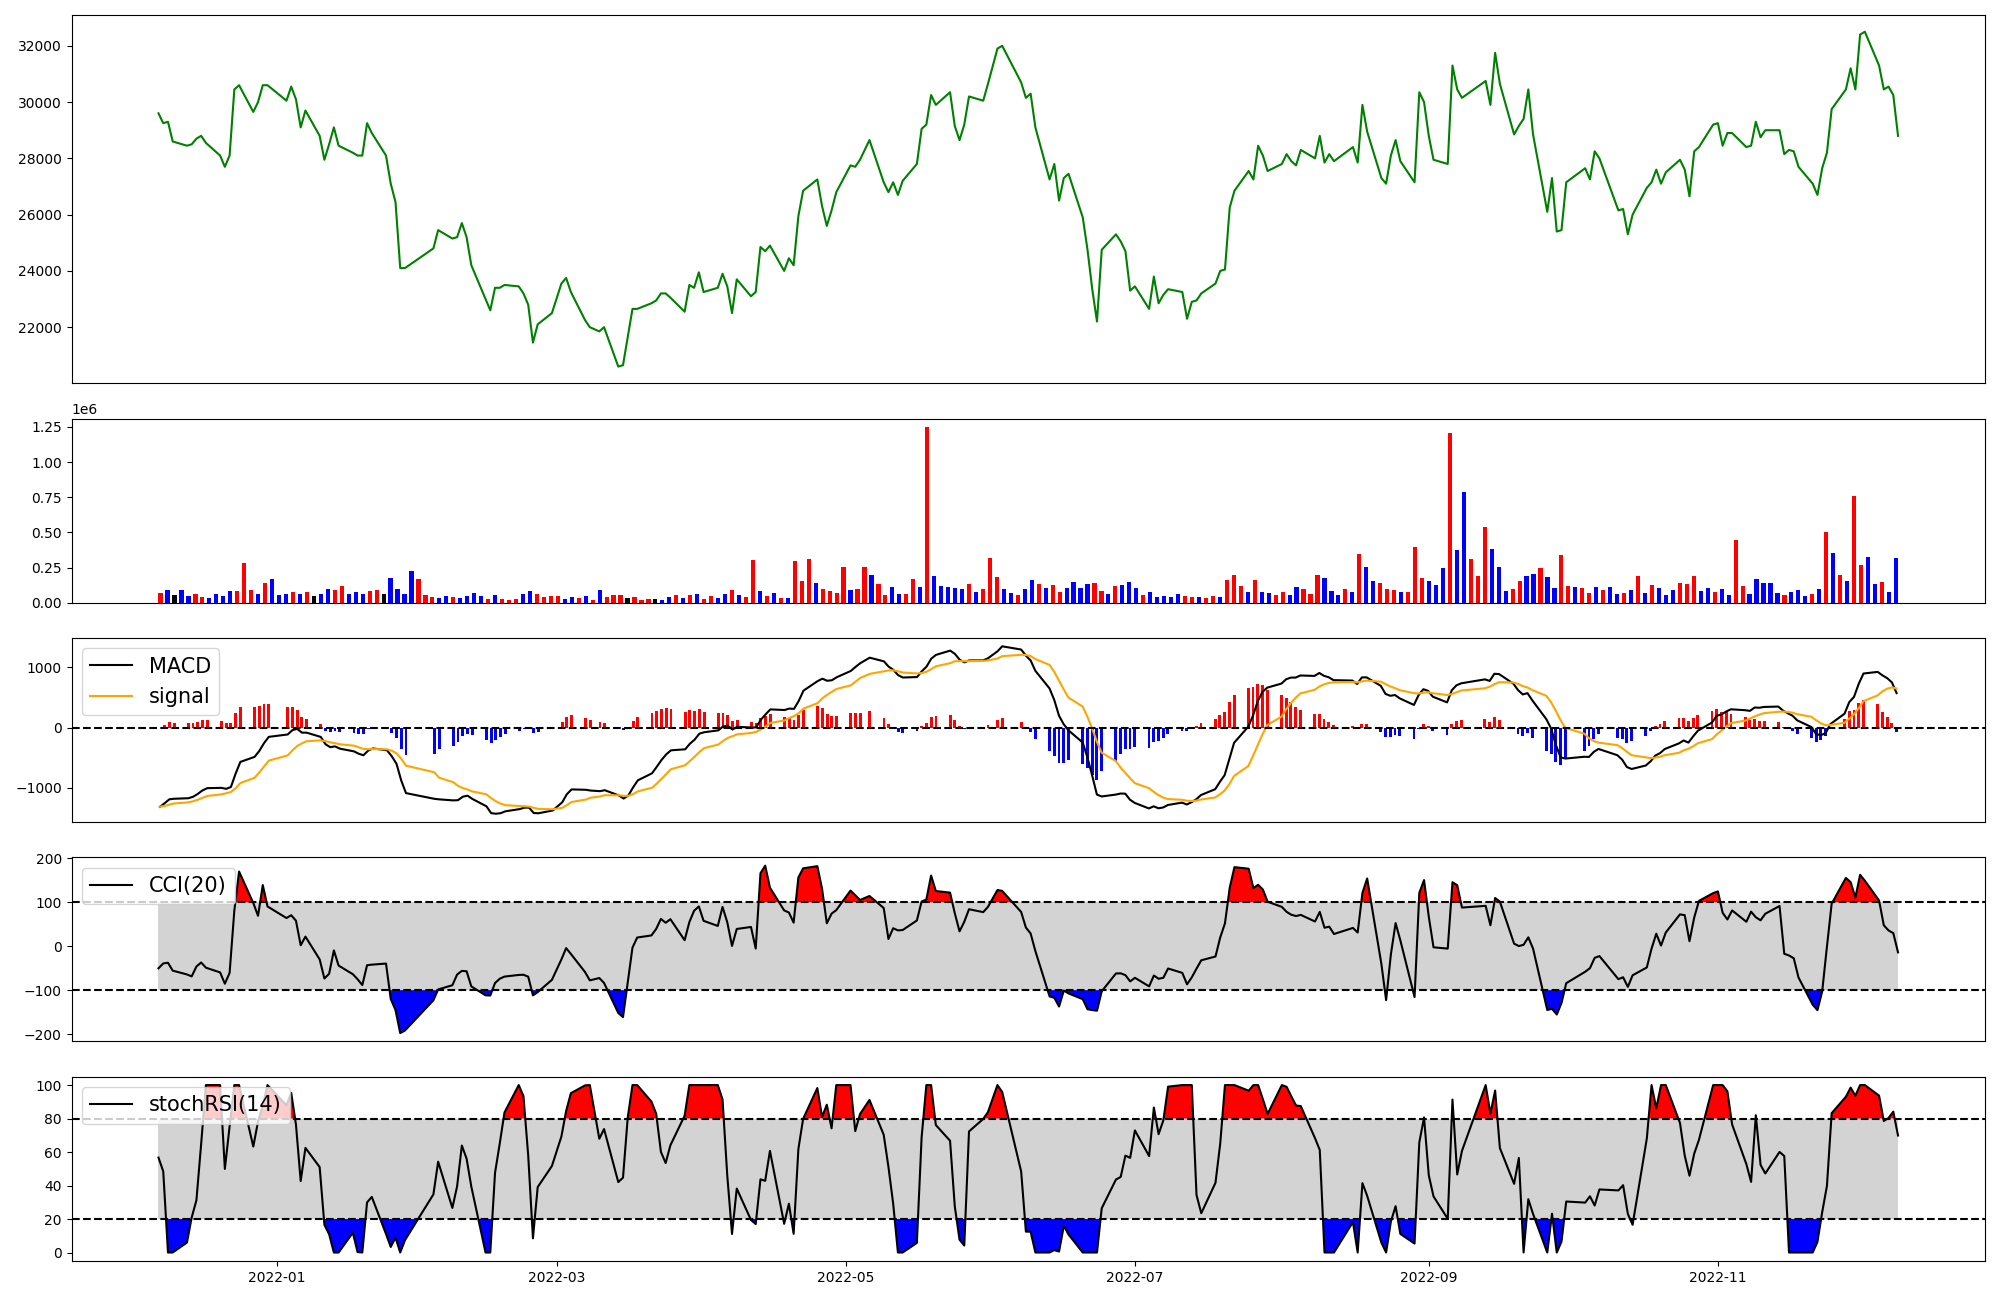Viewport: 2000px width, 1300px height.
Task: Click the tall red volume bar in September
Action: [x=1450, y=518]
